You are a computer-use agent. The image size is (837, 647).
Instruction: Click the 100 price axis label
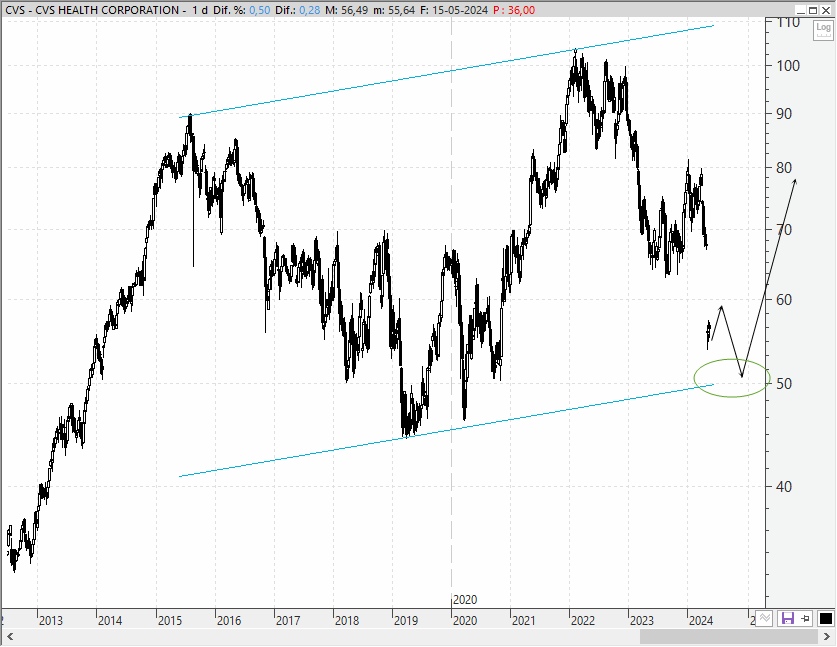(788, 66)
